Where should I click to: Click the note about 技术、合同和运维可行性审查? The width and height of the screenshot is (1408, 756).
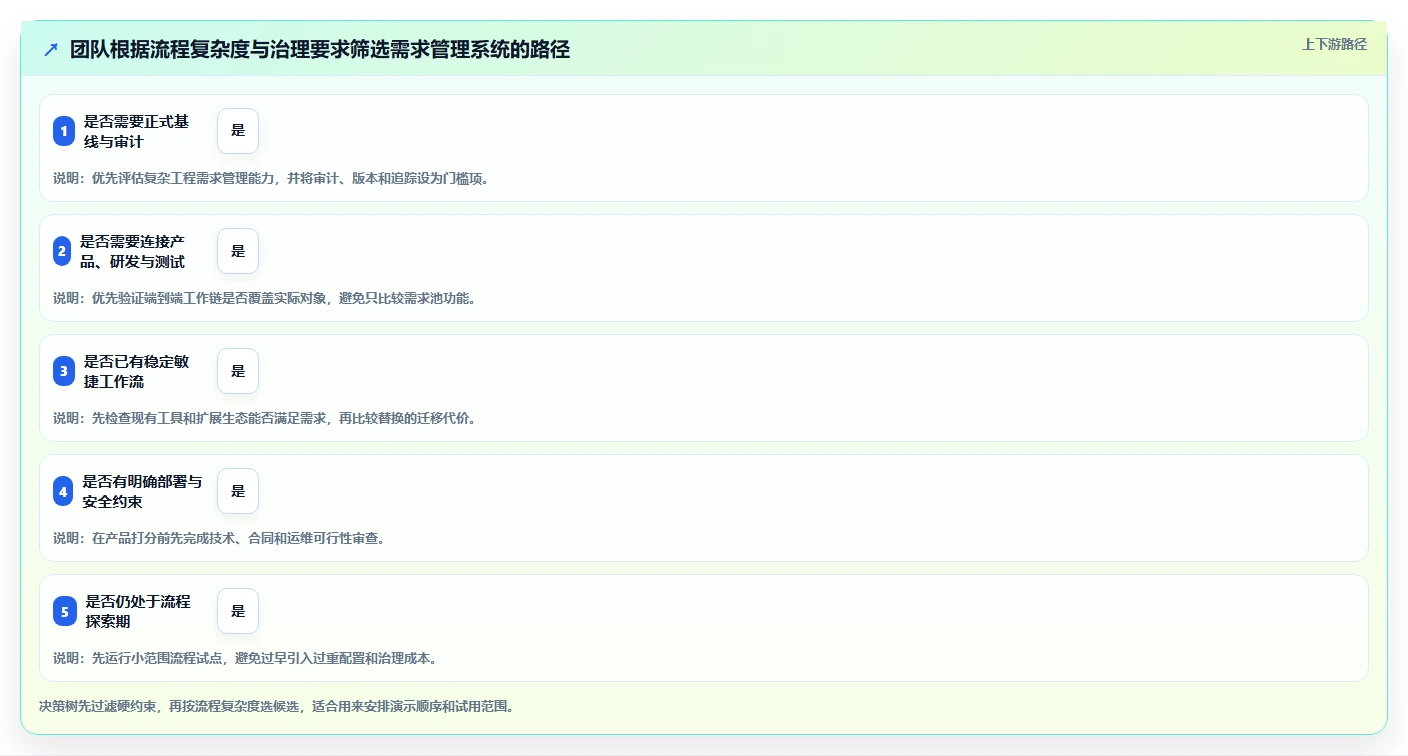(x=218, y=538)
